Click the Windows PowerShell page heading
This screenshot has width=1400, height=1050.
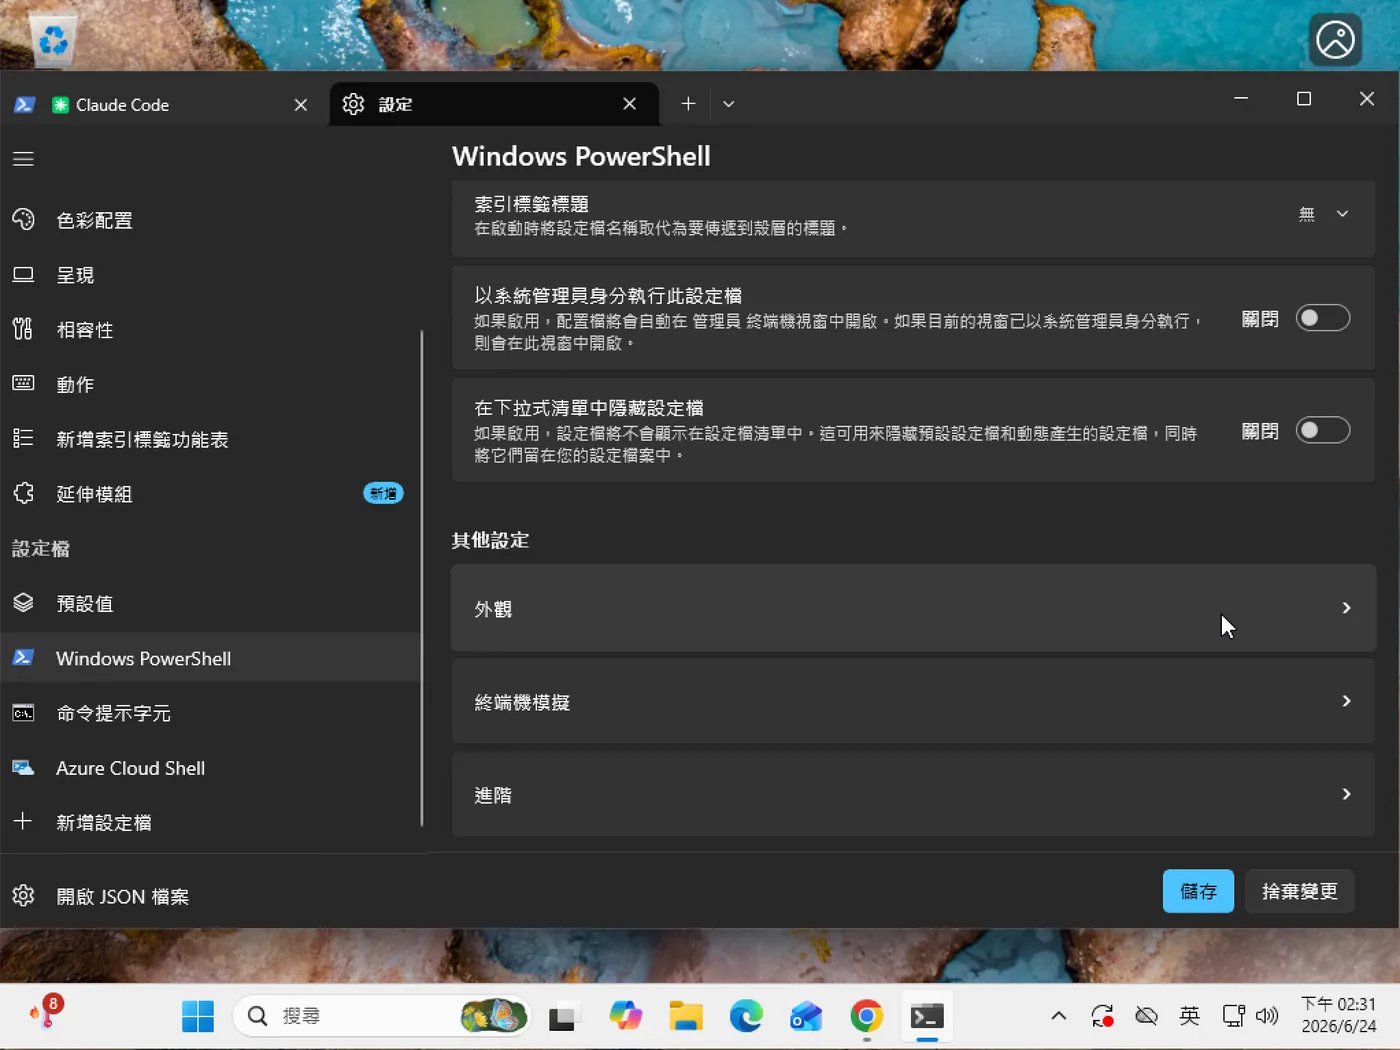[581, 156]
